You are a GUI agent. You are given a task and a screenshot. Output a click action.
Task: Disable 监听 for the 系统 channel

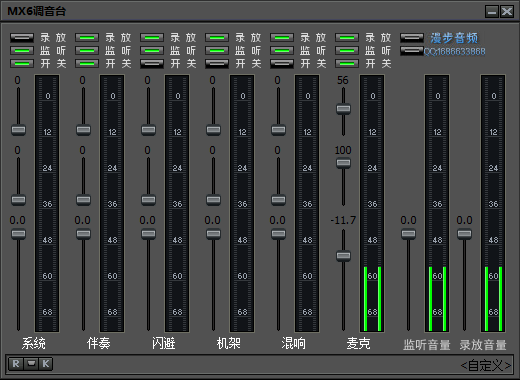coord(22,51)
